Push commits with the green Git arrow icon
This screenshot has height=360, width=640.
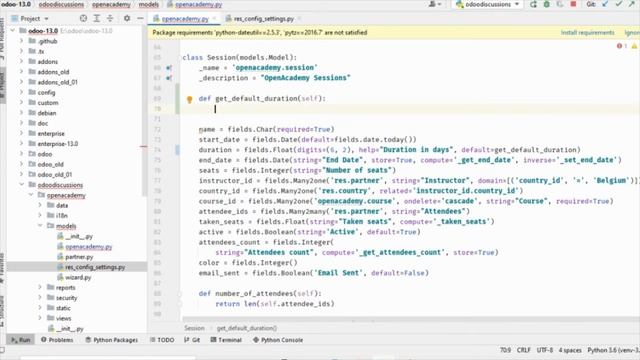[x=632, y=4]
